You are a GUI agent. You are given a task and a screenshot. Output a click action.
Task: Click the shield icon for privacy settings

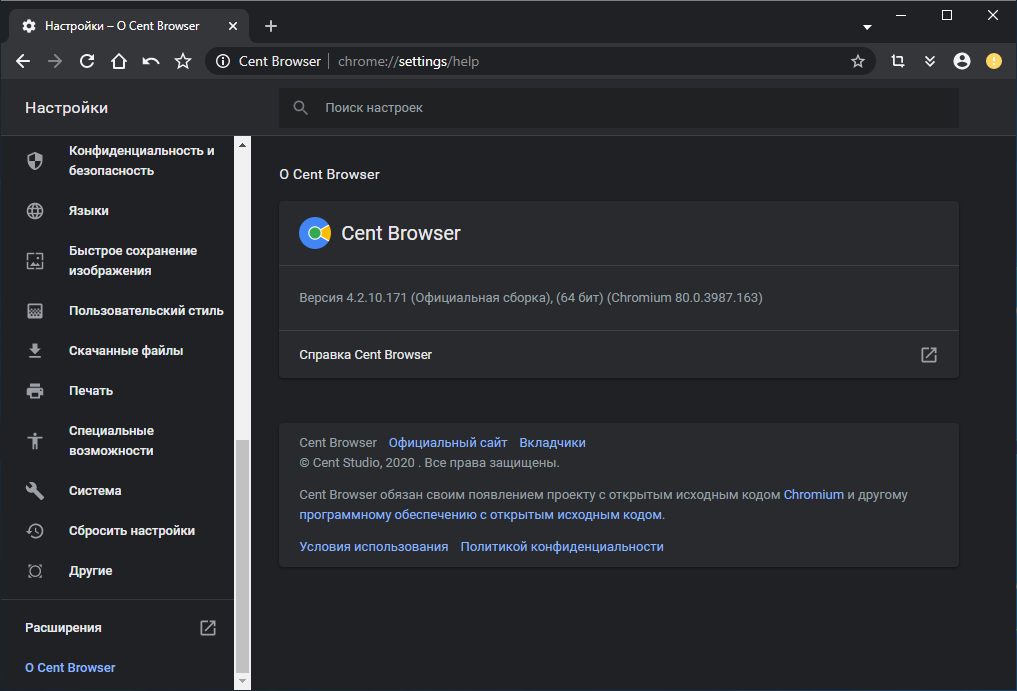(x=35, y=160)
